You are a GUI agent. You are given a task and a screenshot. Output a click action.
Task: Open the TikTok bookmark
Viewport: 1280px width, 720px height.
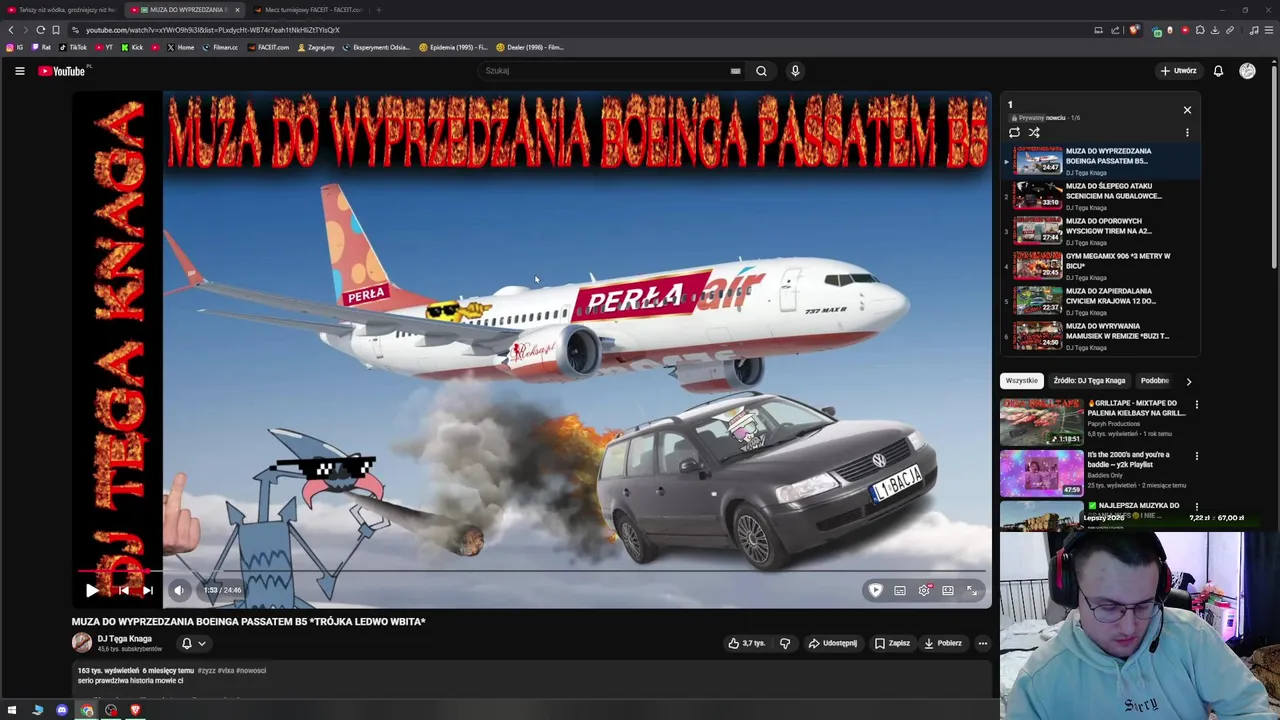coord(73,47)
